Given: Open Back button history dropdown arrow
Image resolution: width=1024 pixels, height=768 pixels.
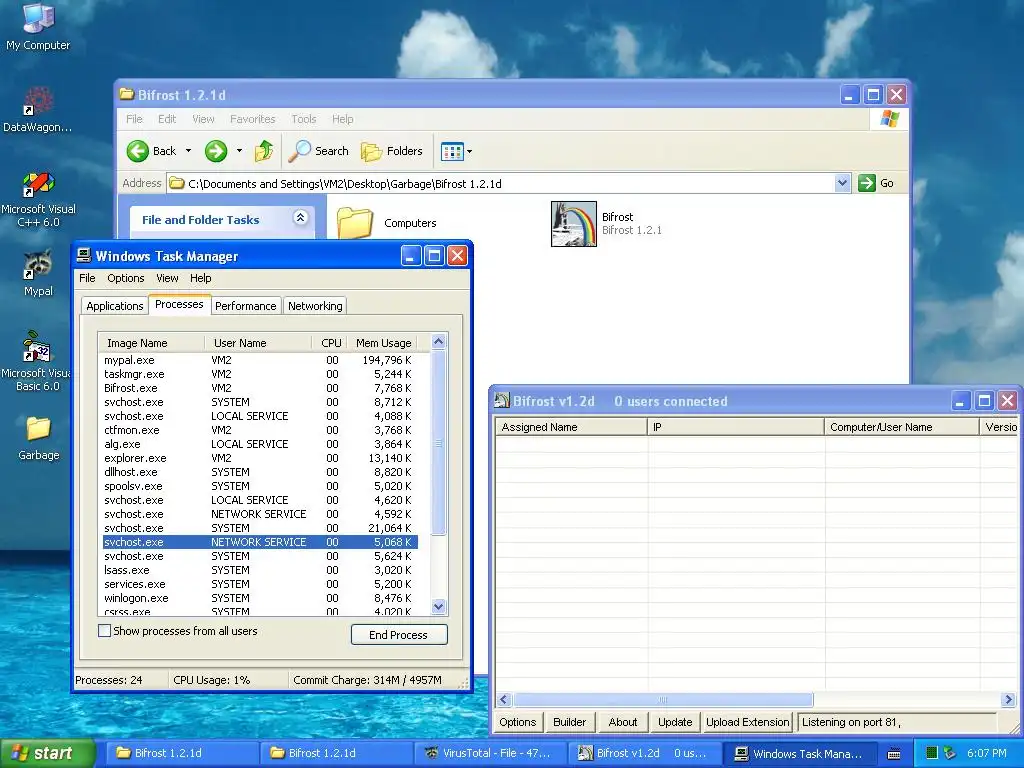Looking at the screenshot, I should coord(189,151).
